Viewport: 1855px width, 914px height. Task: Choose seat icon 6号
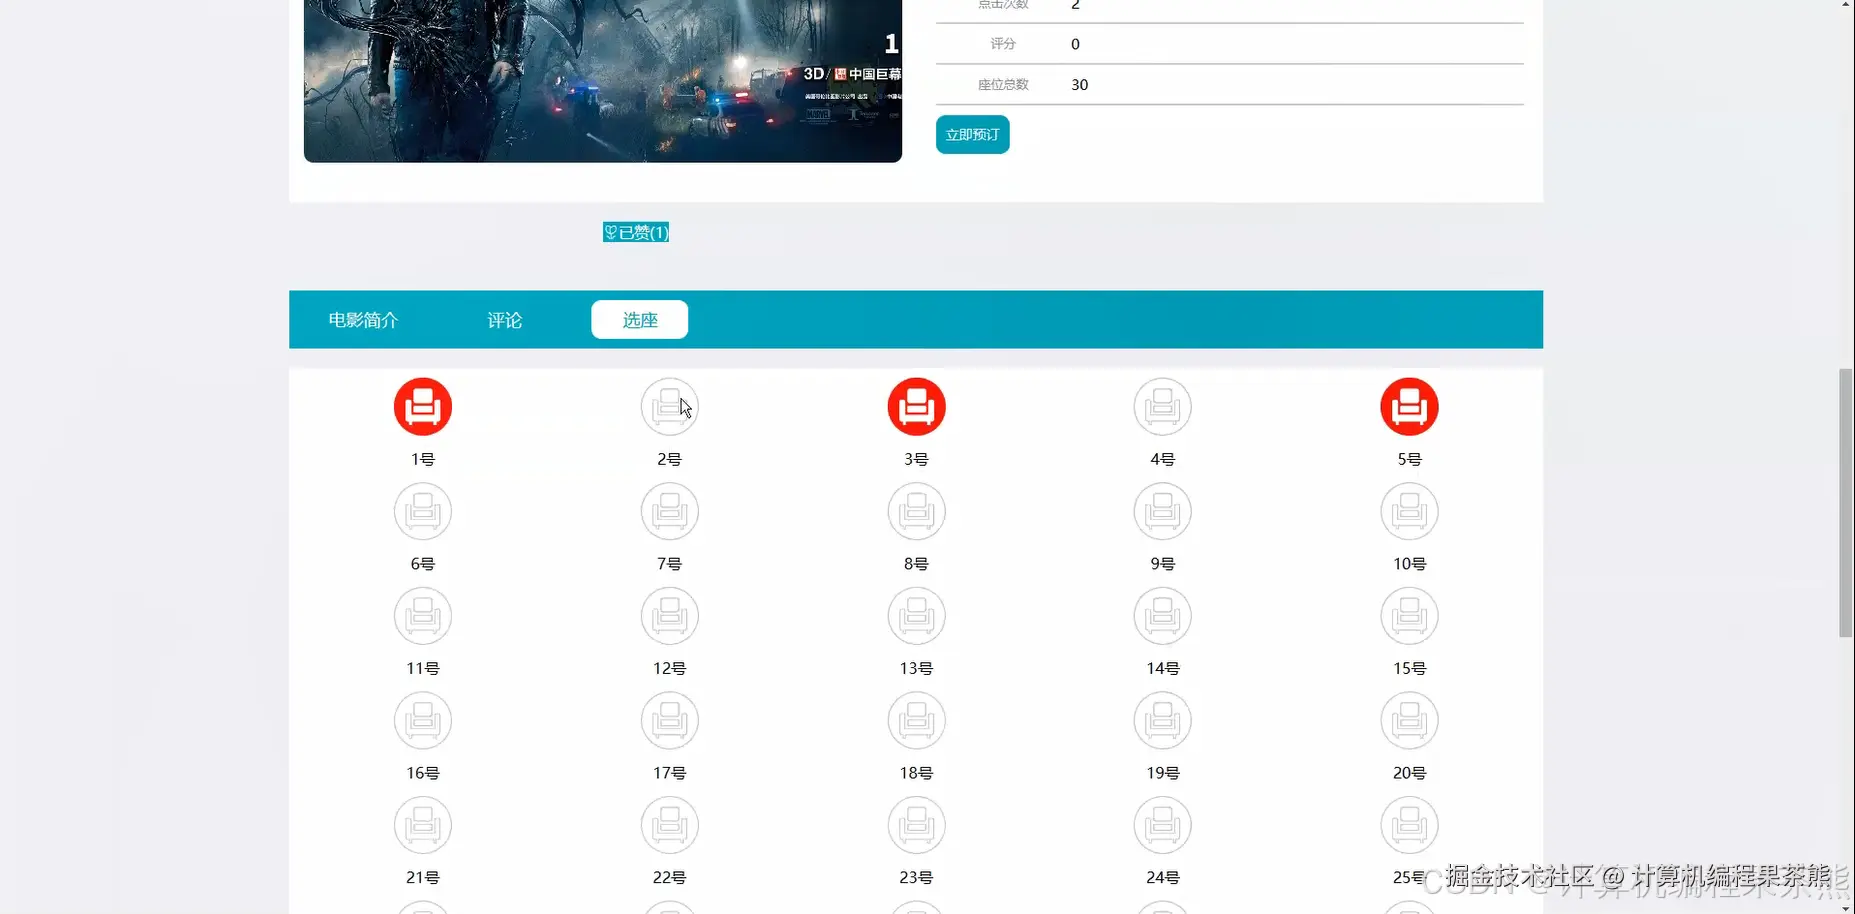click(423, 511)
